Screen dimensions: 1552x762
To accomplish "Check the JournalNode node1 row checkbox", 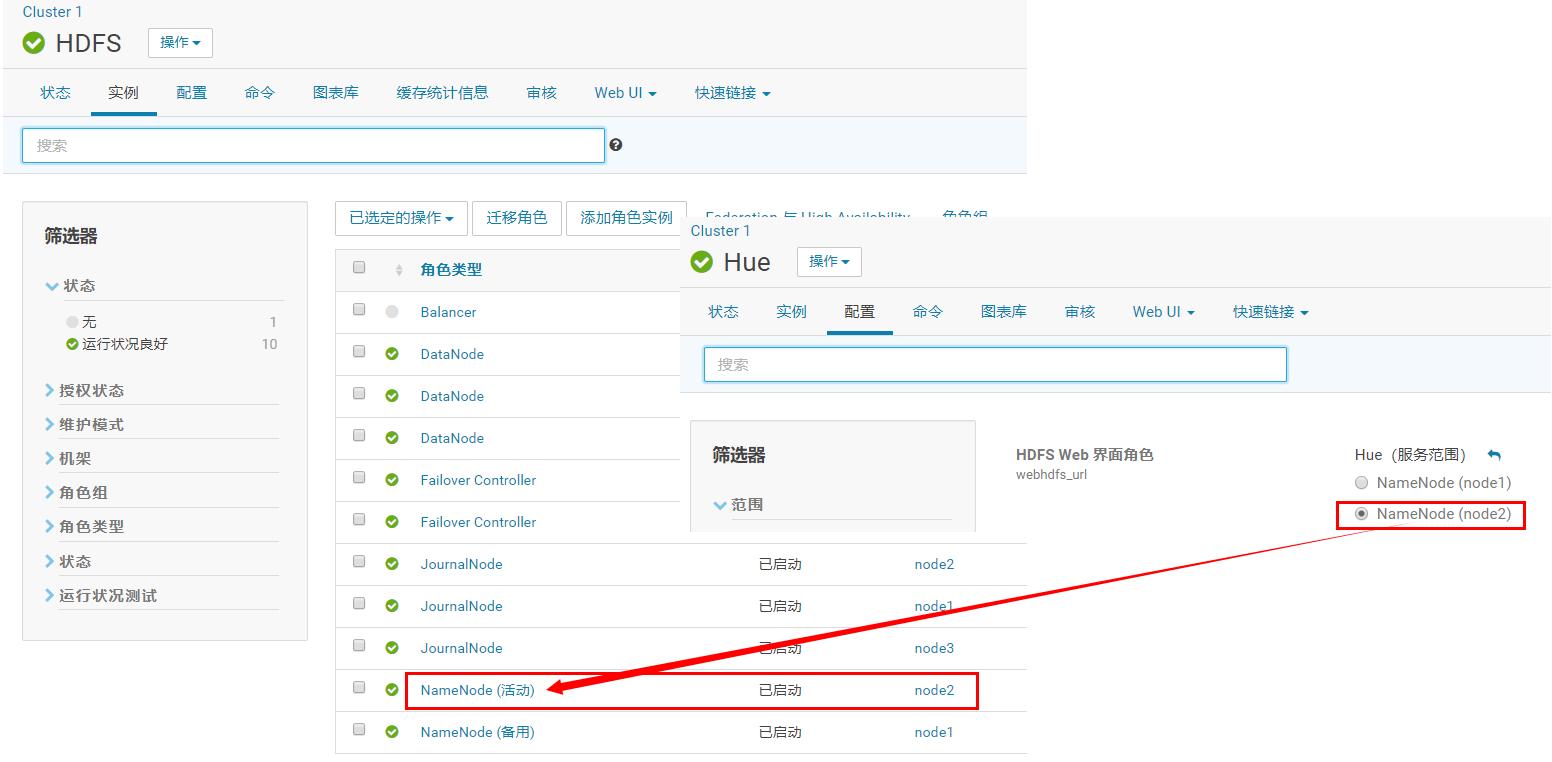I will (x=359, y=603).
